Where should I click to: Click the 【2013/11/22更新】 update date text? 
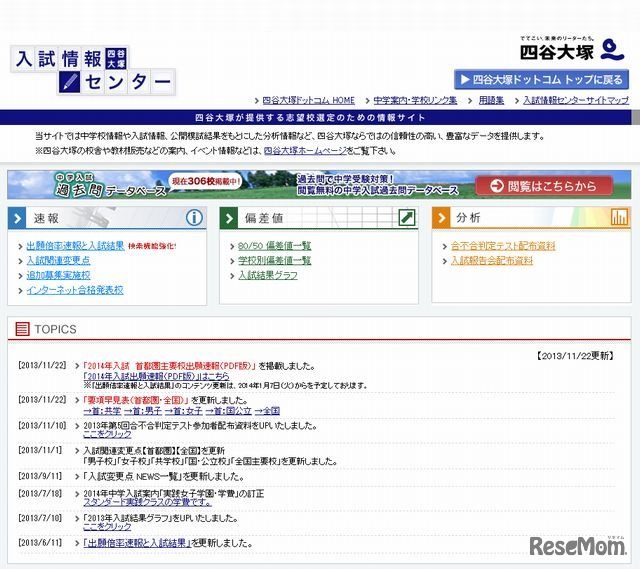tap(576, 356)
